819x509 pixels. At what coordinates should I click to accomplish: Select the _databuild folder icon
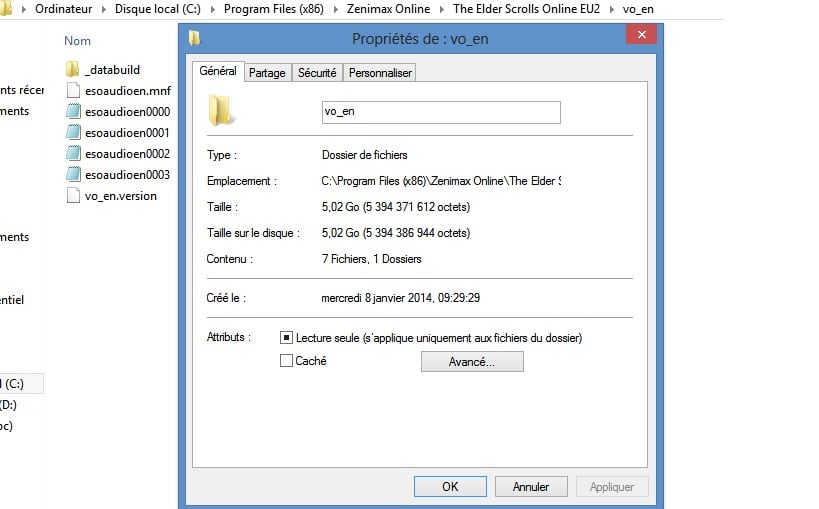tap(73, 69)
